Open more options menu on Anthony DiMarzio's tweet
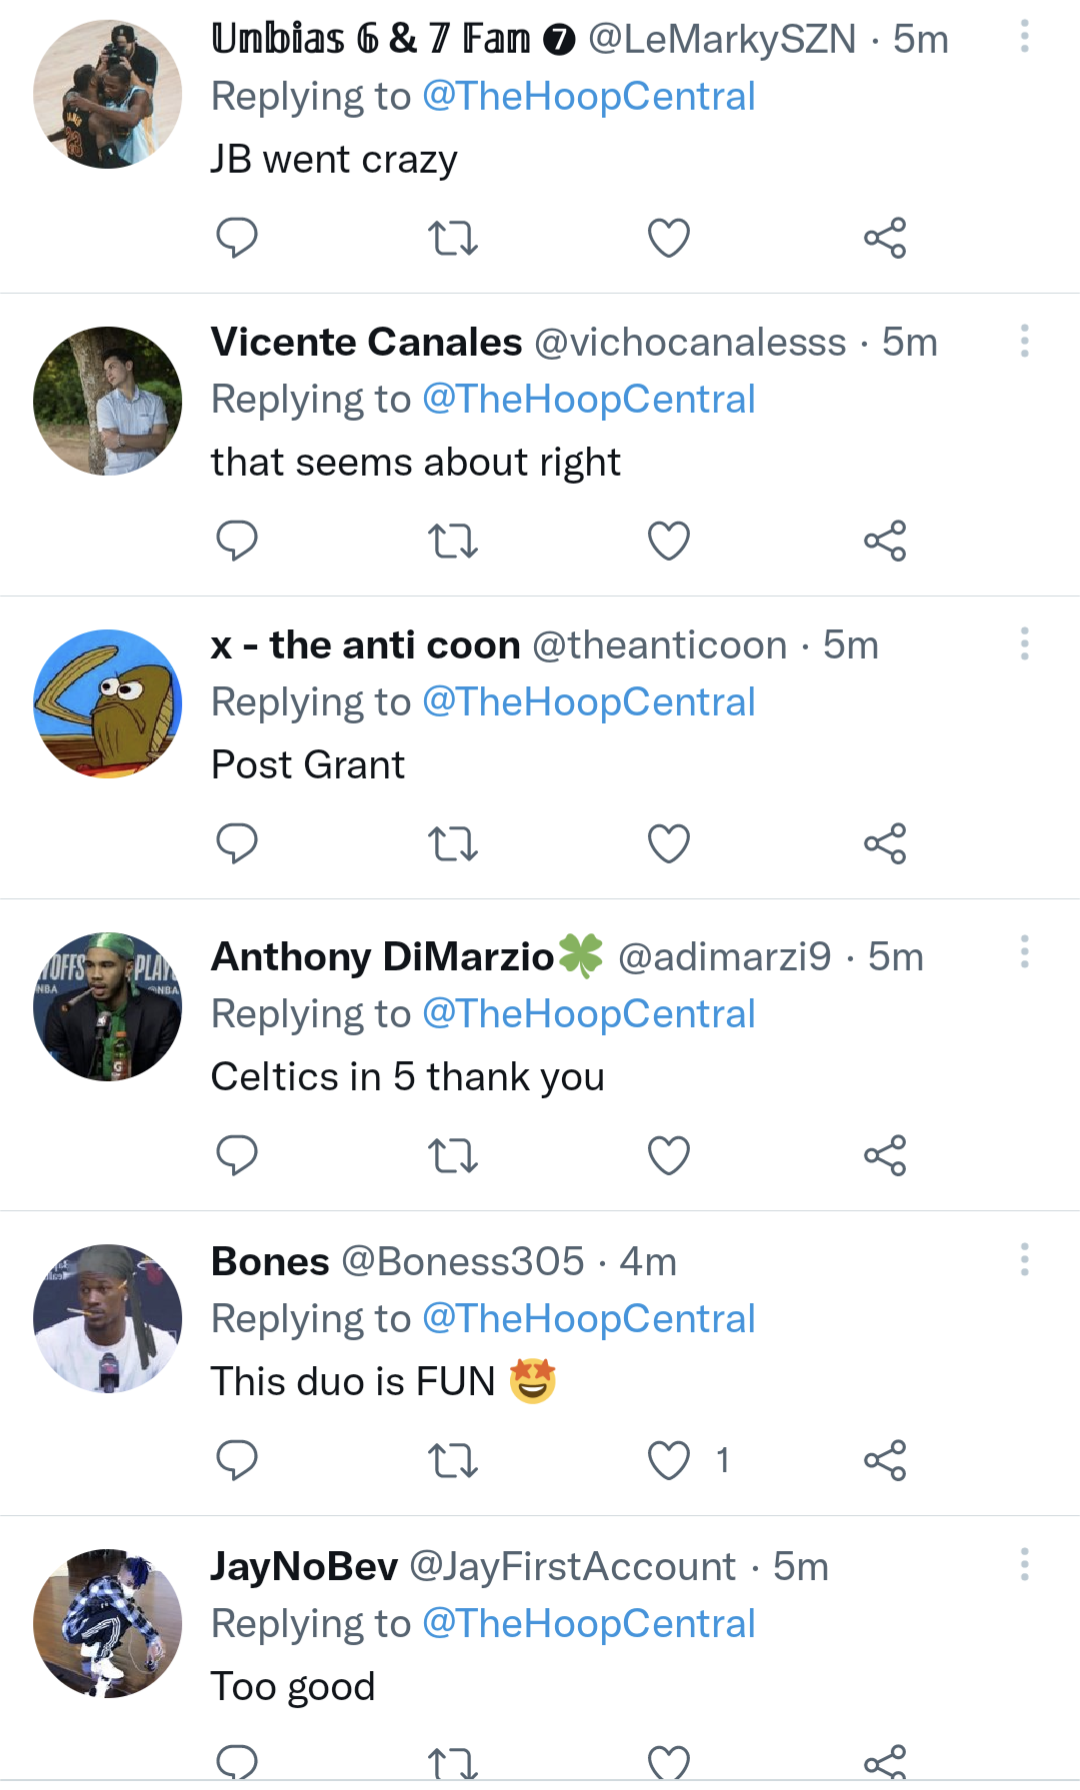The height and width of the screenshot is (1790, 1080). pyautogui.click(x=1024, y=952)
